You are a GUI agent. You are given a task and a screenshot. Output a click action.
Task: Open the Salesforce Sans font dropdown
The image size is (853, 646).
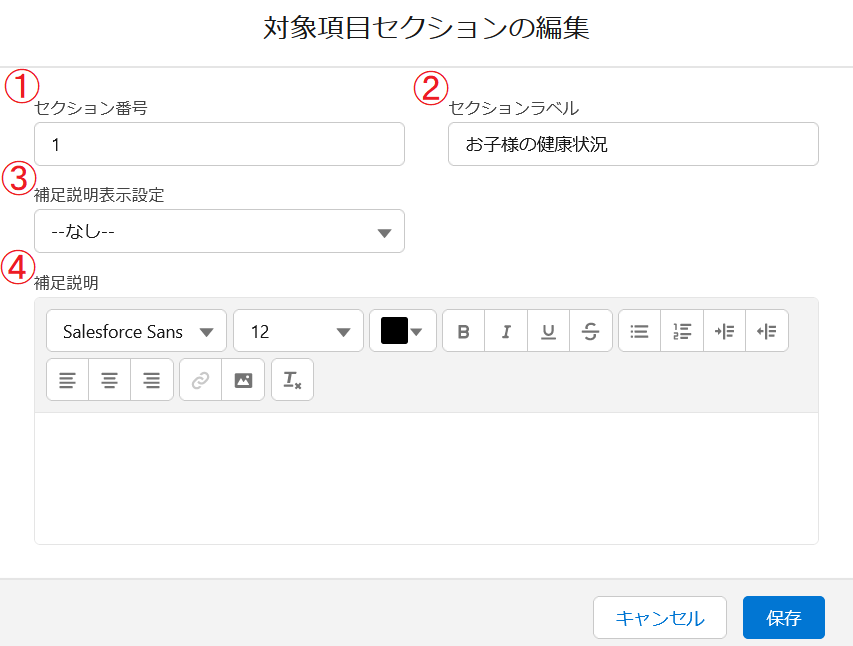(137, 331)
